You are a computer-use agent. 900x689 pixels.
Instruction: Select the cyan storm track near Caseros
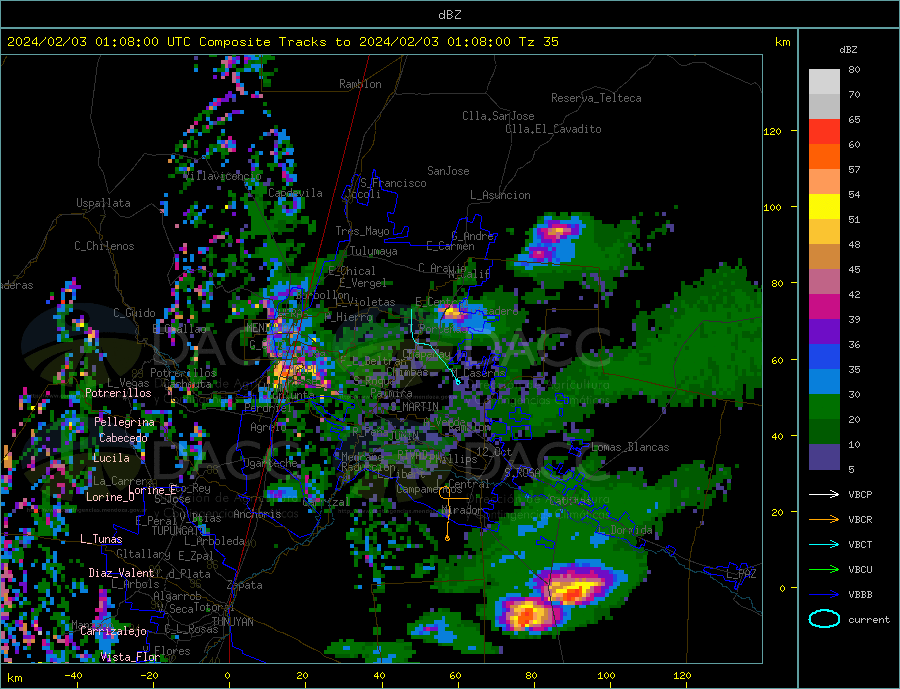[x=433, y=344]
